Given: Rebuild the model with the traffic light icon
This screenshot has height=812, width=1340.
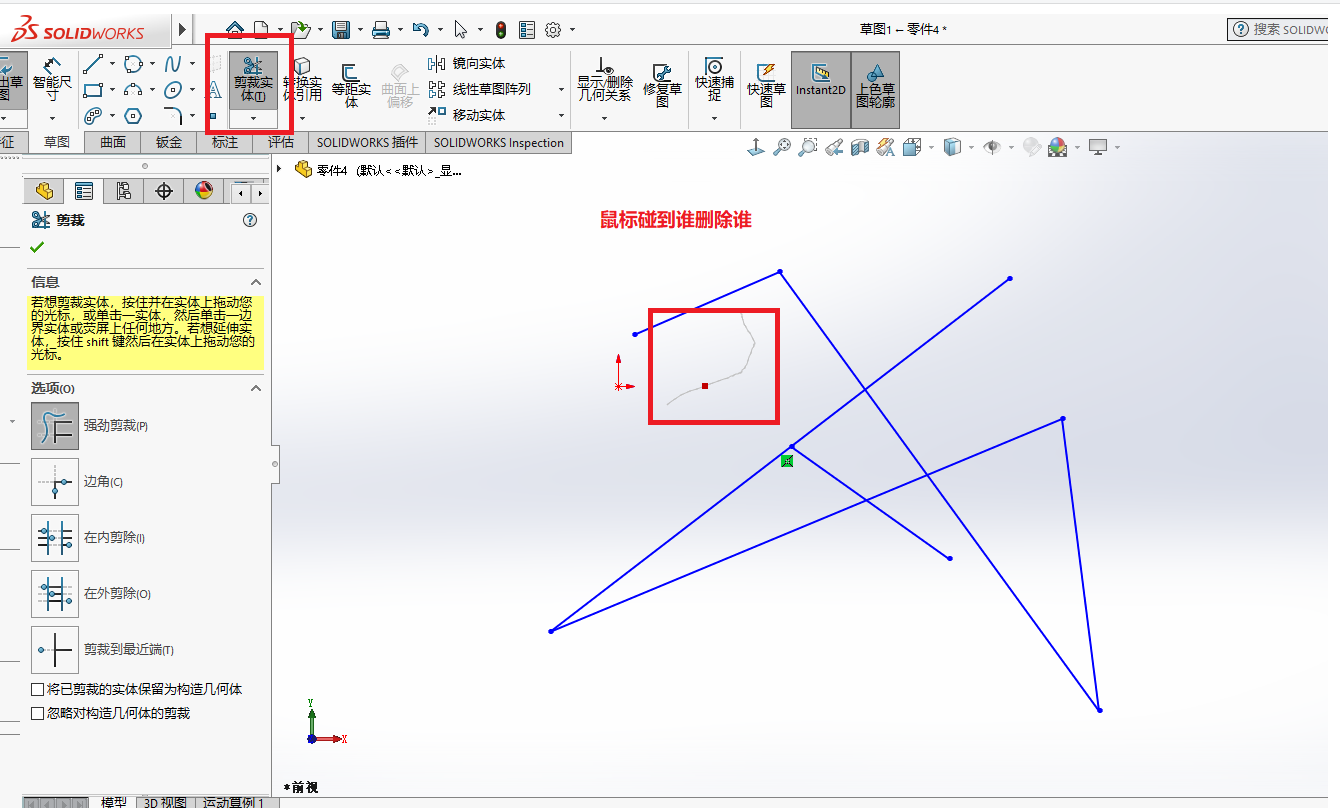Looking at the screenshot, I should 502,29.
